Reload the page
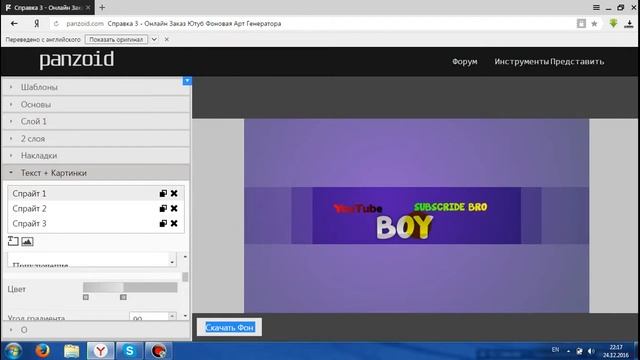Image resolution: width=640 pixels, height=360 pixels. pos(57,24)
